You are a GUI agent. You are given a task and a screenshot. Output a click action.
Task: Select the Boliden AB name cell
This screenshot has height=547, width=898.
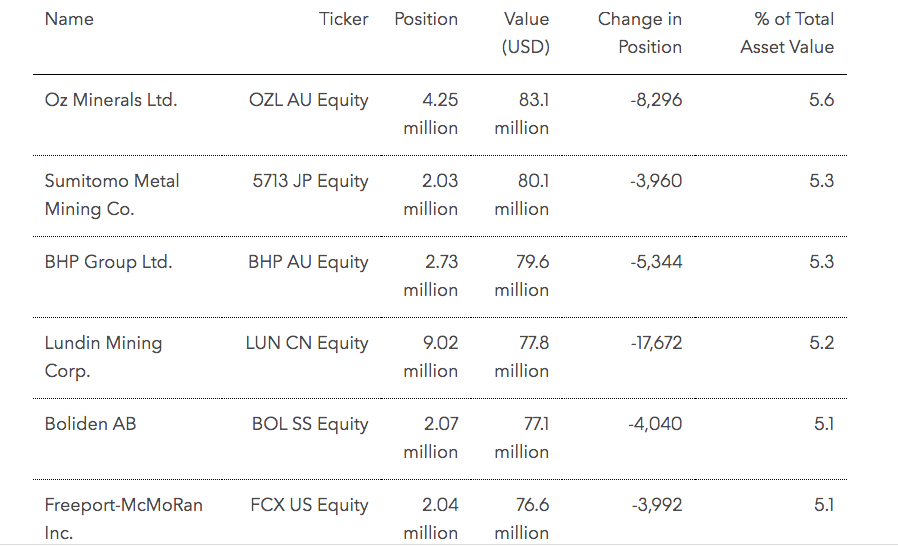pos(90,424)
